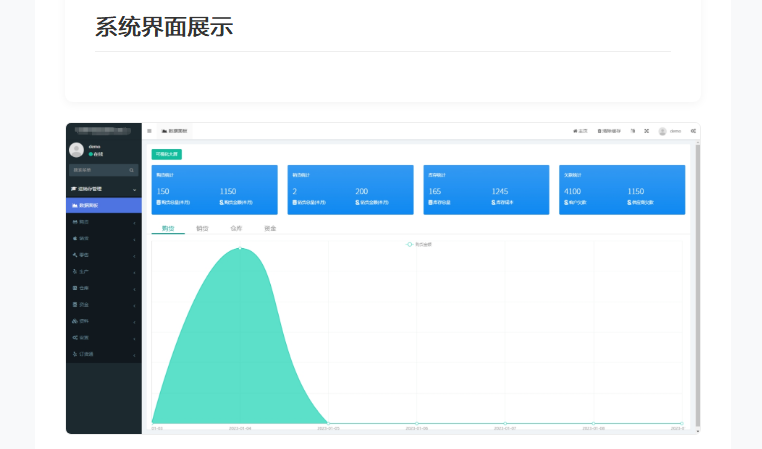Click the 资料 icon in sidebar
The image size is (762, 449).
(74, 321)
